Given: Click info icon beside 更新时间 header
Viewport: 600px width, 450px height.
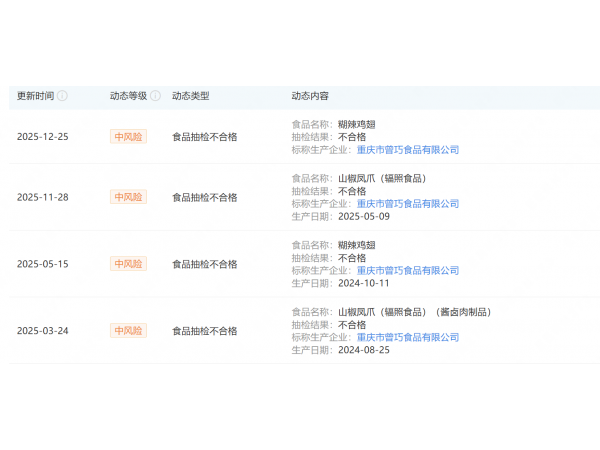Looking at the screenshot, I should tap(63, 96).
